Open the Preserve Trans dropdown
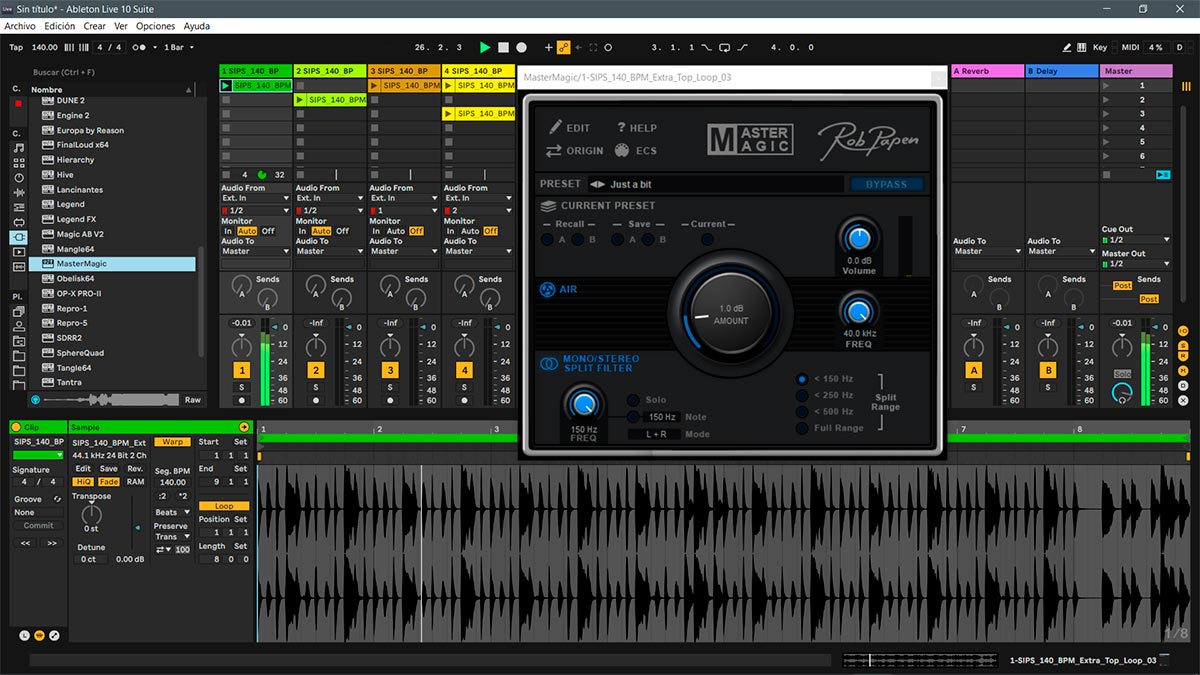 pyautogui.click(x=171, y=537)
